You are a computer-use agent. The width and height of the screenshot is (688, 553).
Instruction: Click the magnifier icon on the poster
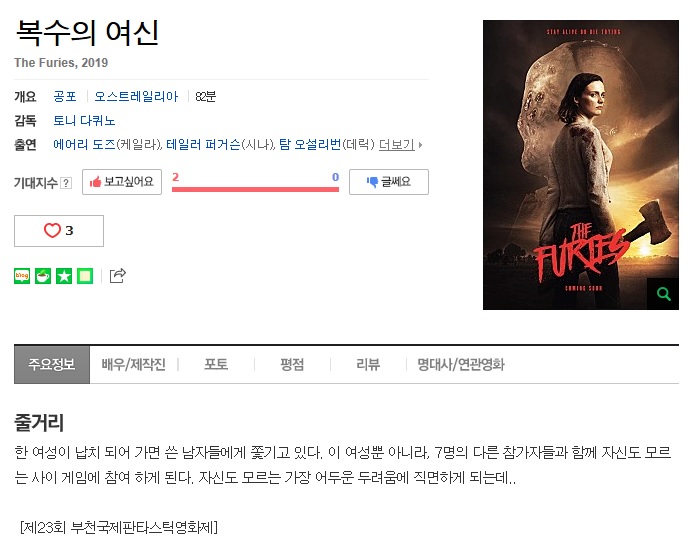click(x=663, y=294)
